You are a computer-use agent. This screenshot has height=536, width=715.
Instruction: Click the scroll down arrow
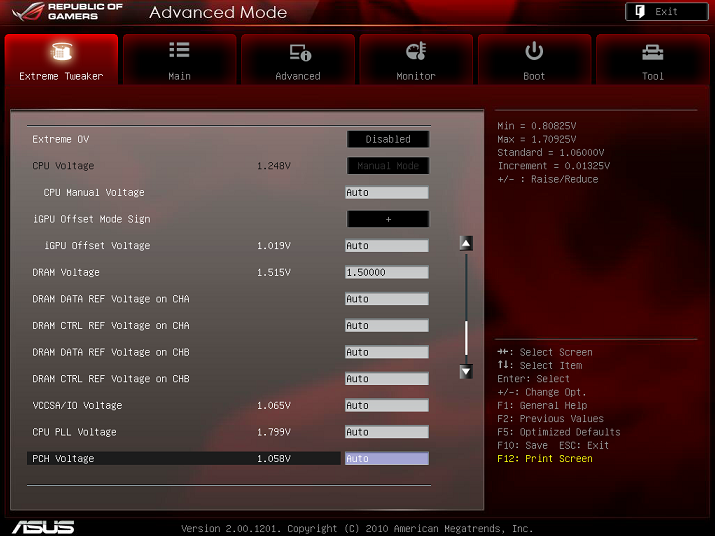[466, 371]
